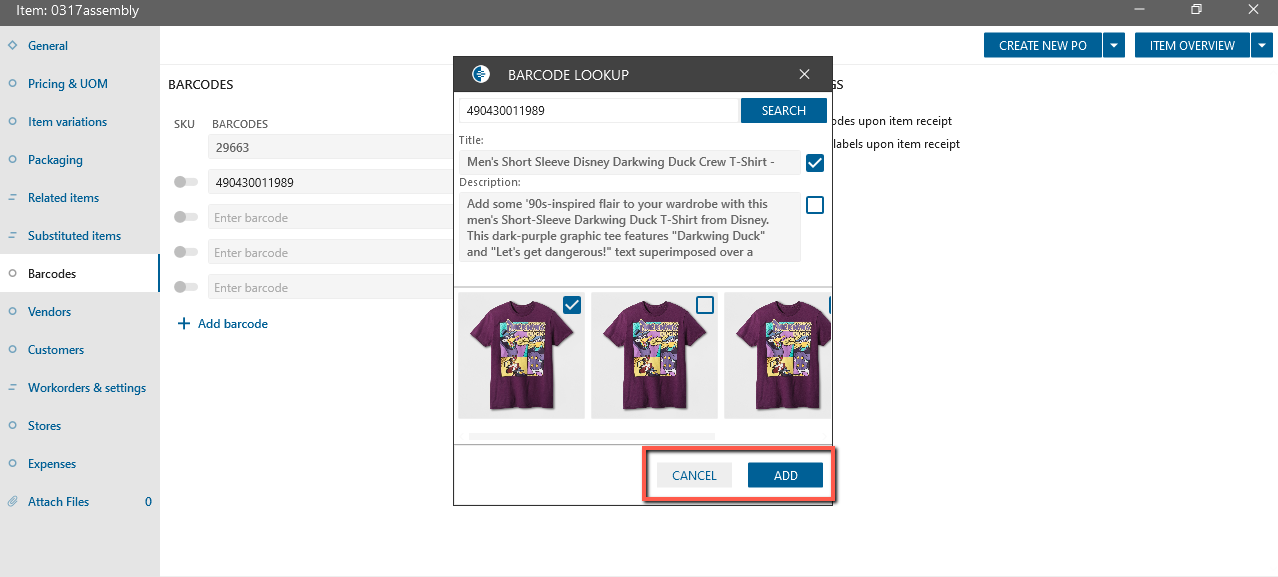Check the Description checkbox
The width and height of the screenshot is (1278, 577).
[815, 205]
